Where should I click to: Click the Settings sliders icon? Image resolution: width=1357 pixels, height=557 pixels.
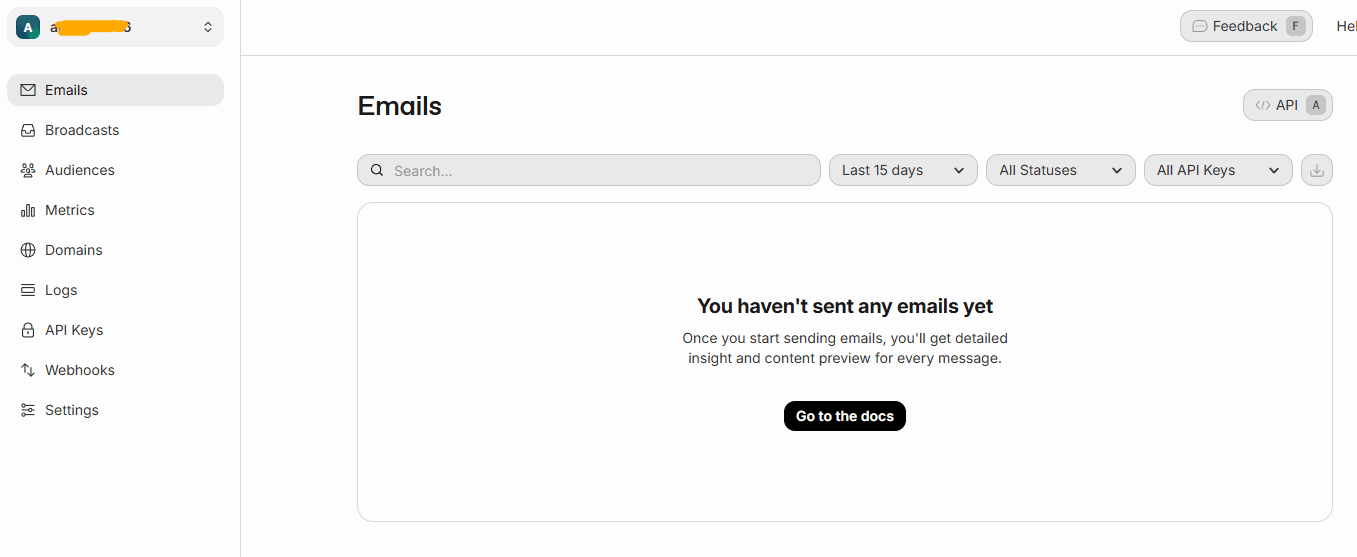click(28, 410)
